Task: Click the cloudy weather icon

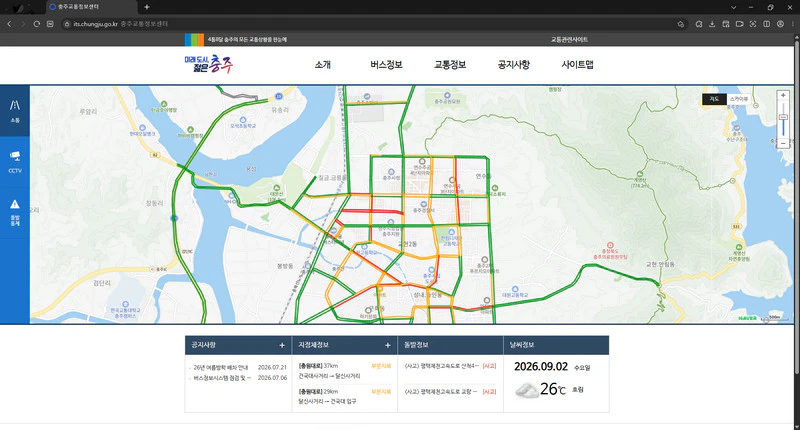Action: [x=526, y=390]
